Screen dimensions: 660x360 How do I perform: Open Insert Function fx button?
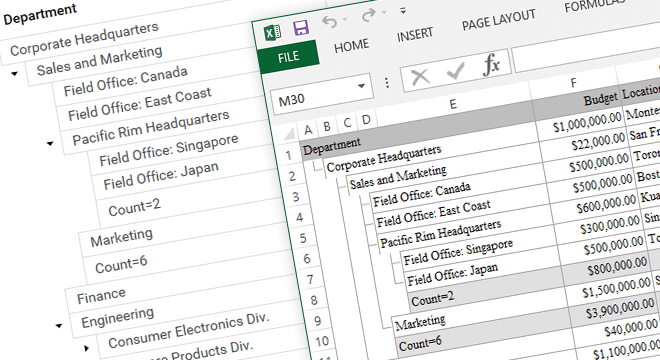491,65
